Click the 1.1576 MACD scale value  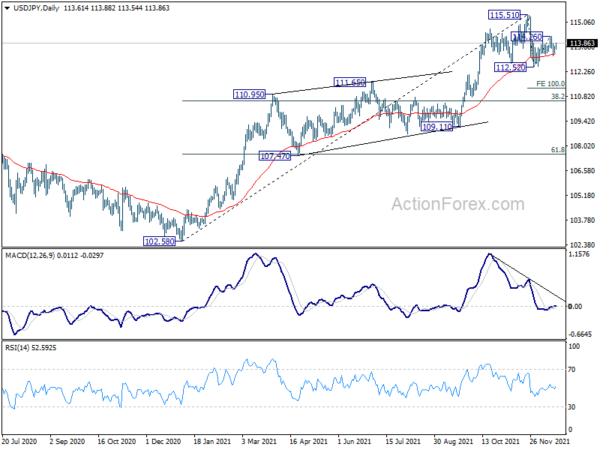(581, 254)
